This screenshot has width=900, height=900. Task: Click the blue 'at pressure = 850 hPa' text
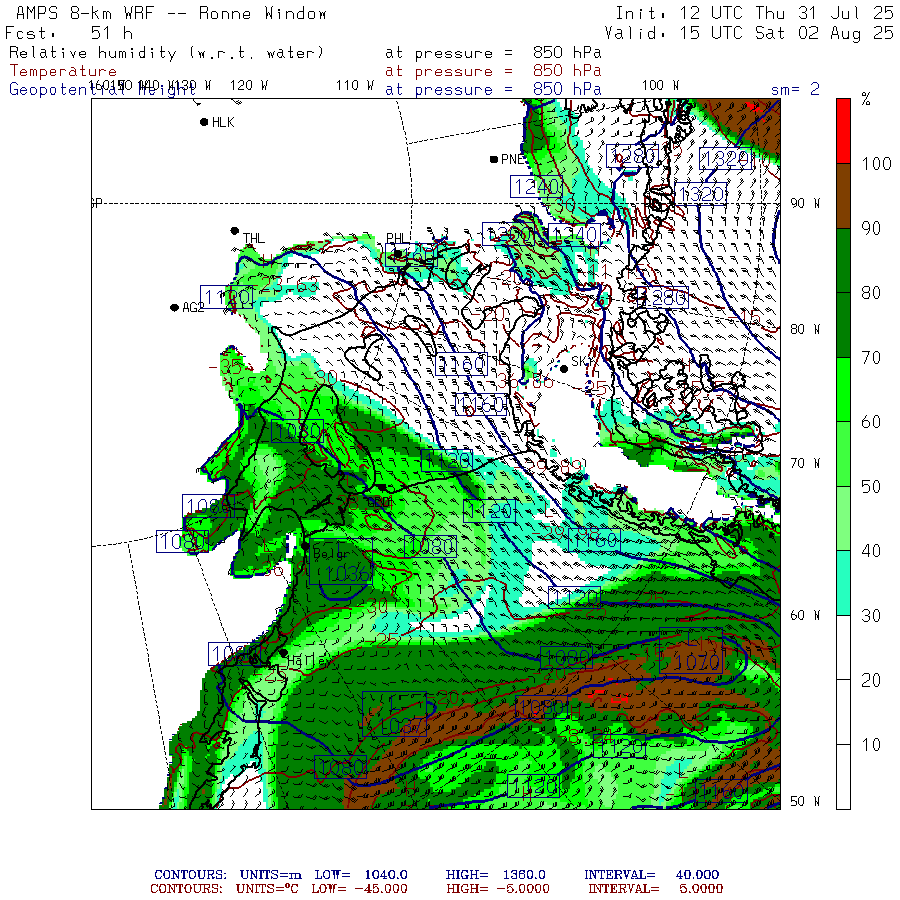pyautogui.click(x=493, y=90)
